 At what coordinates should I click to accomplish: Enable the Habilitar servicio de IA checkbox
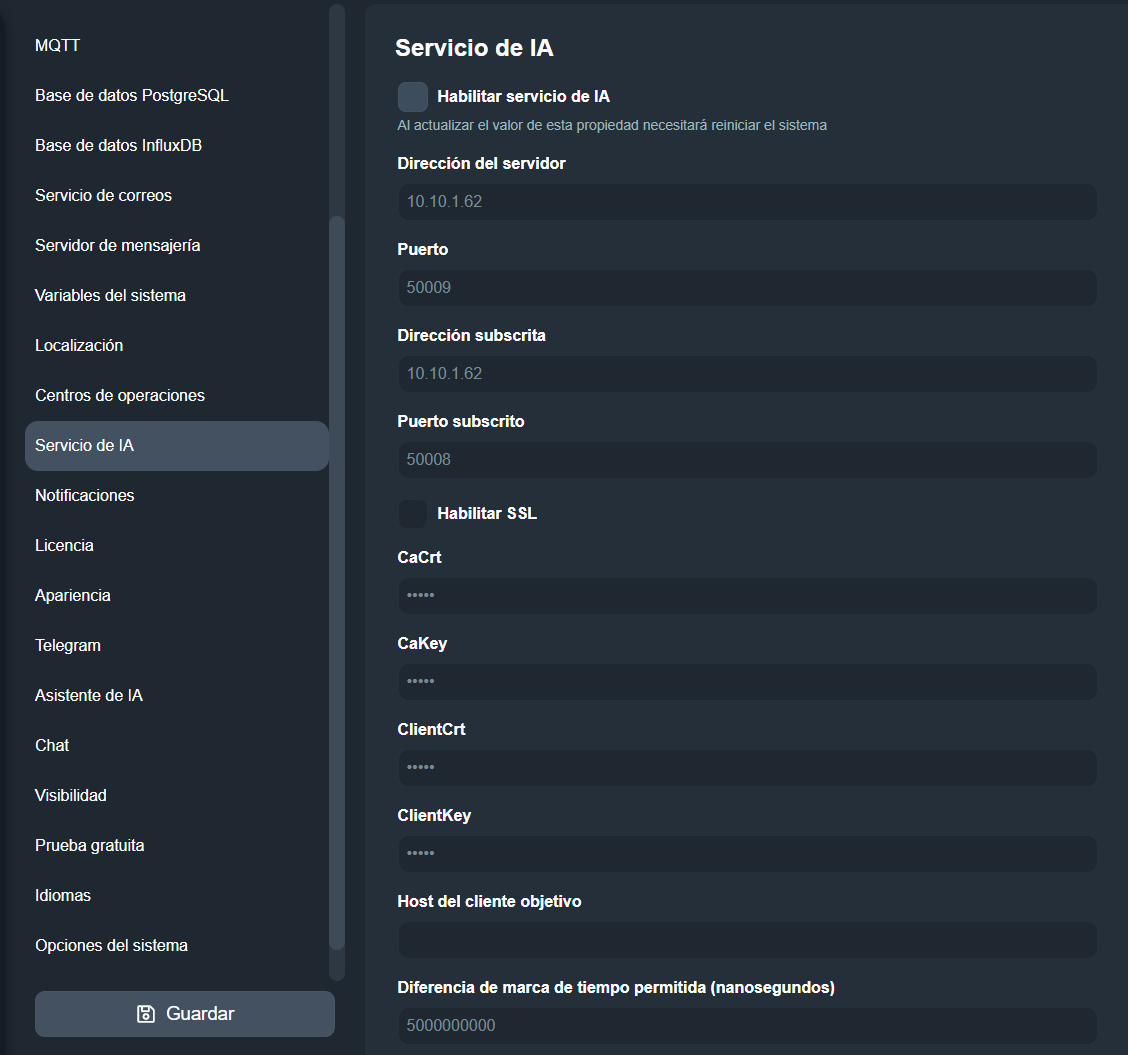click(x=413, y=97)
